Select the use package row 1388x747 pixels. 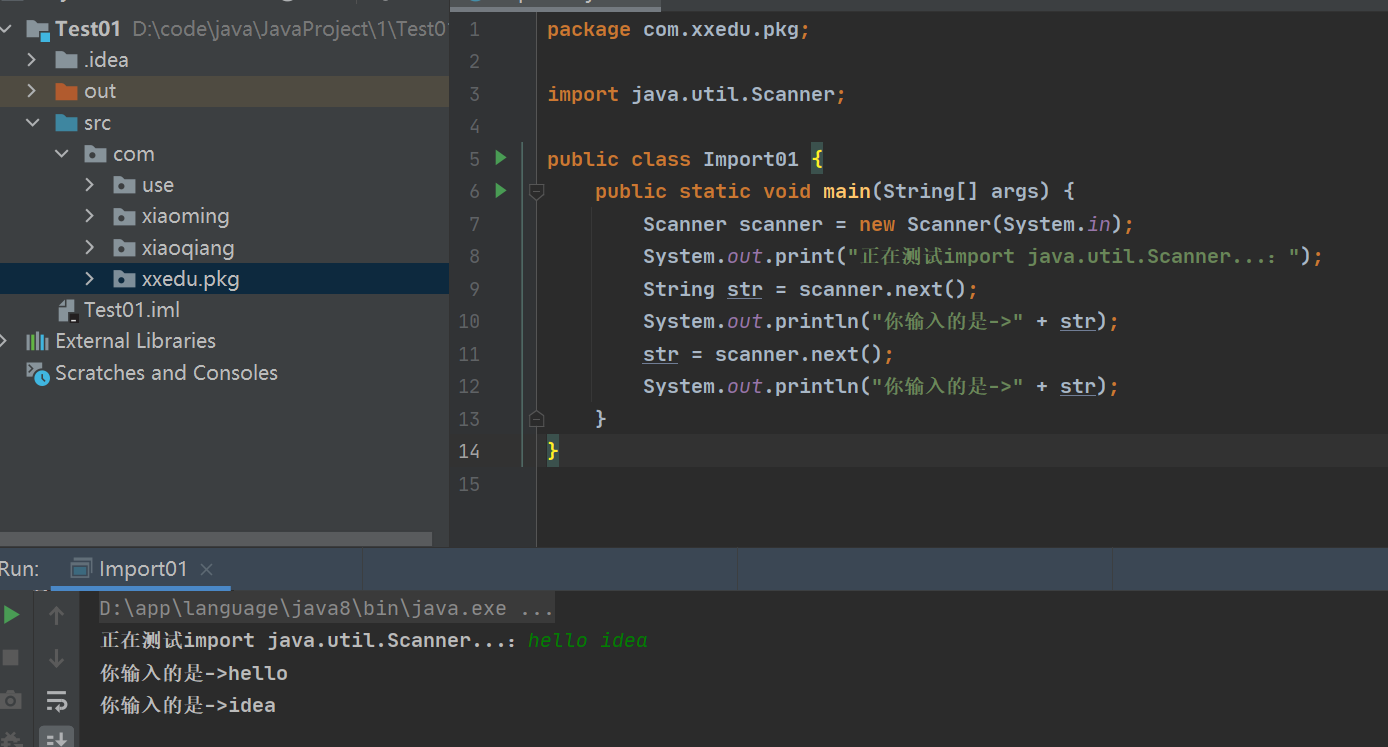(224, 185)
